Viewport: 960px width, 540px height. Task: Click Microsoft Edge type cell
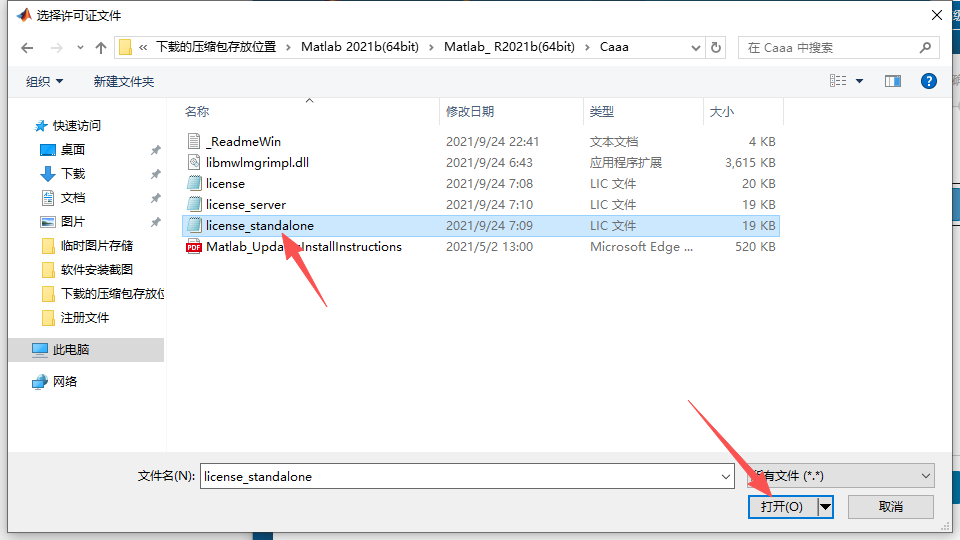(641, 247)
